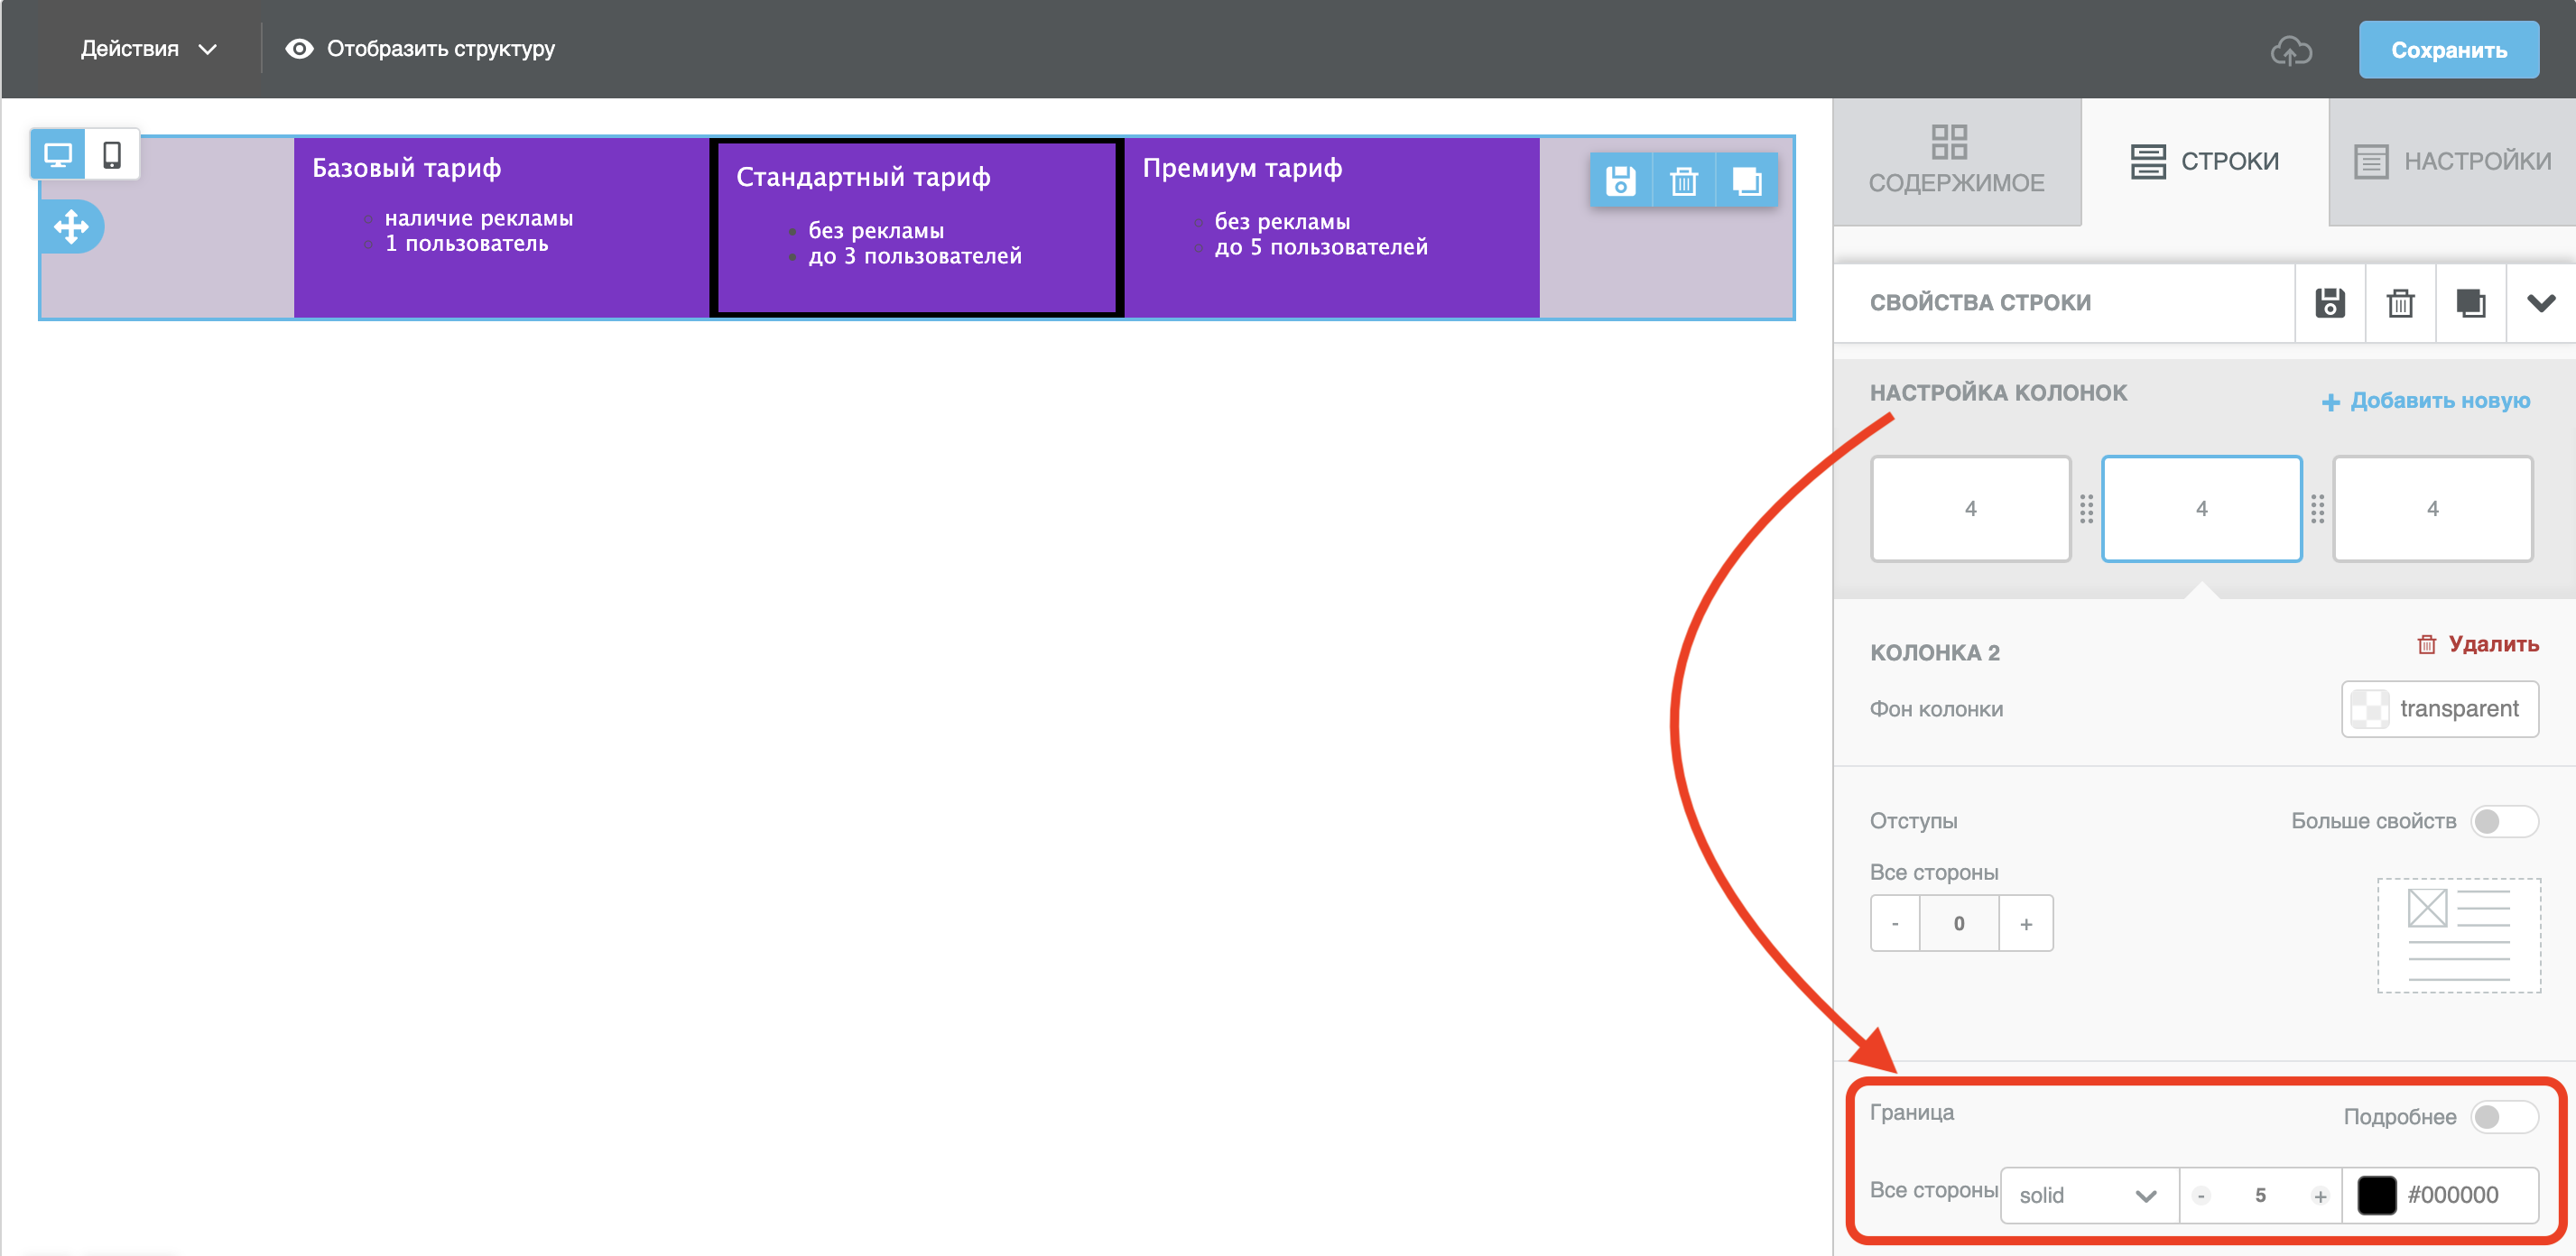Select the Базовый тариф heading
Screen dimensions: 2576x1256
coord(406,168)
